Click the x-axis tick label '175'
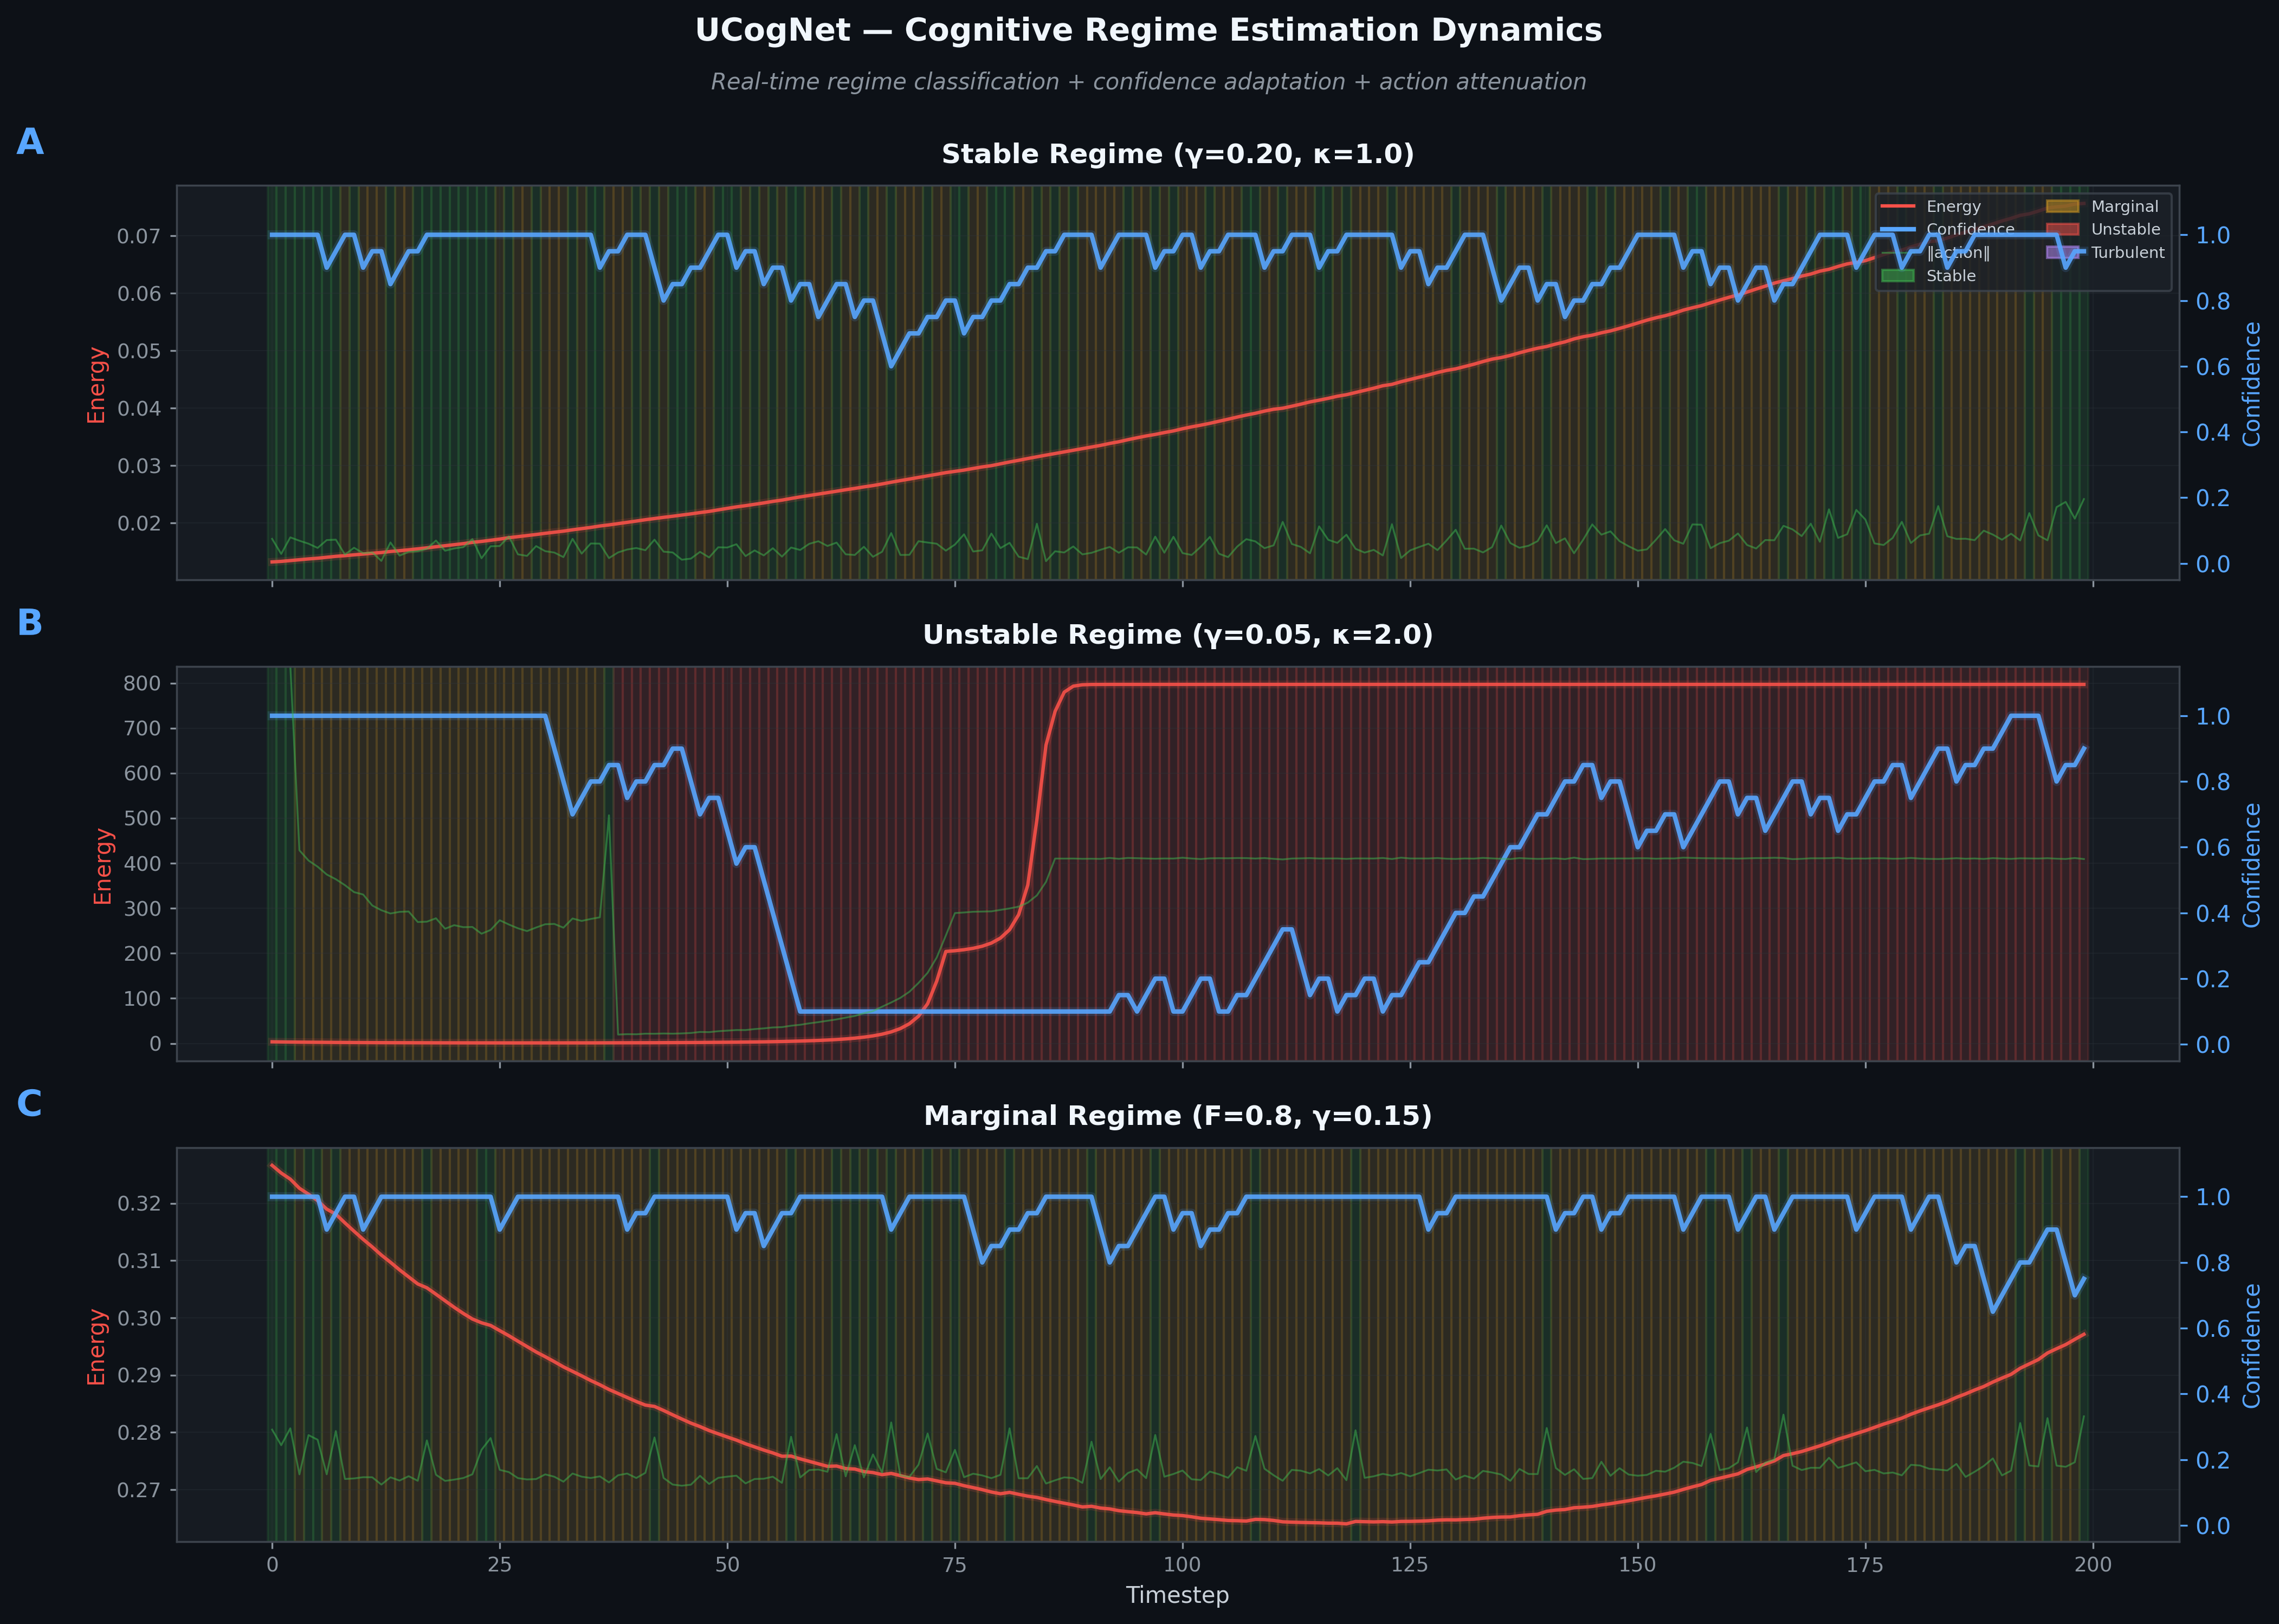2279x1624 pixels. pos(1865,1565)
